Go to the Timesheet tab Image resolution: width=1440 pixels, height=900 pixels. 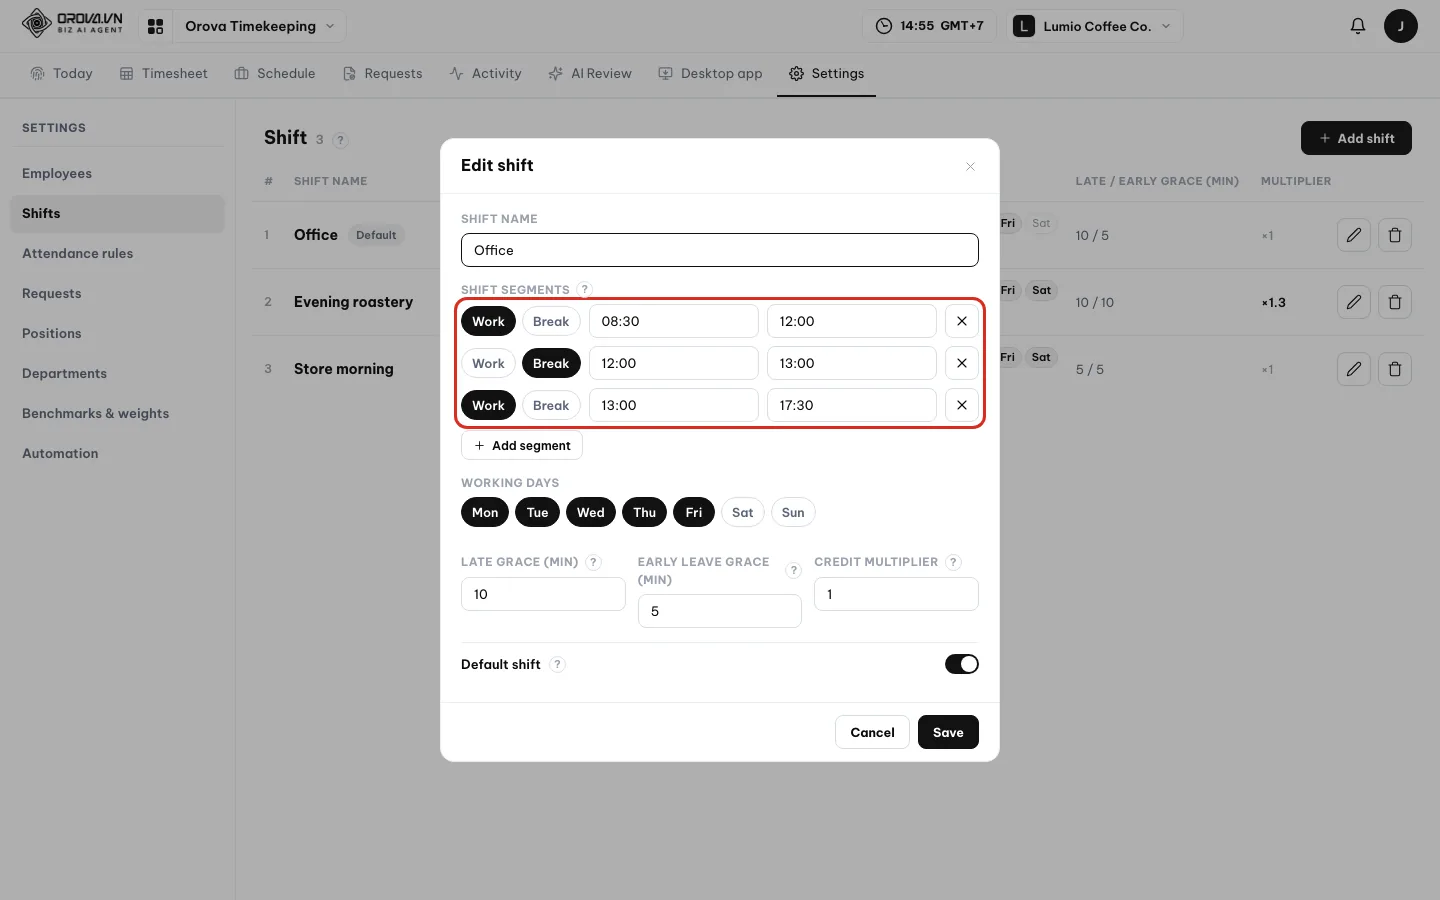point(164,73)
